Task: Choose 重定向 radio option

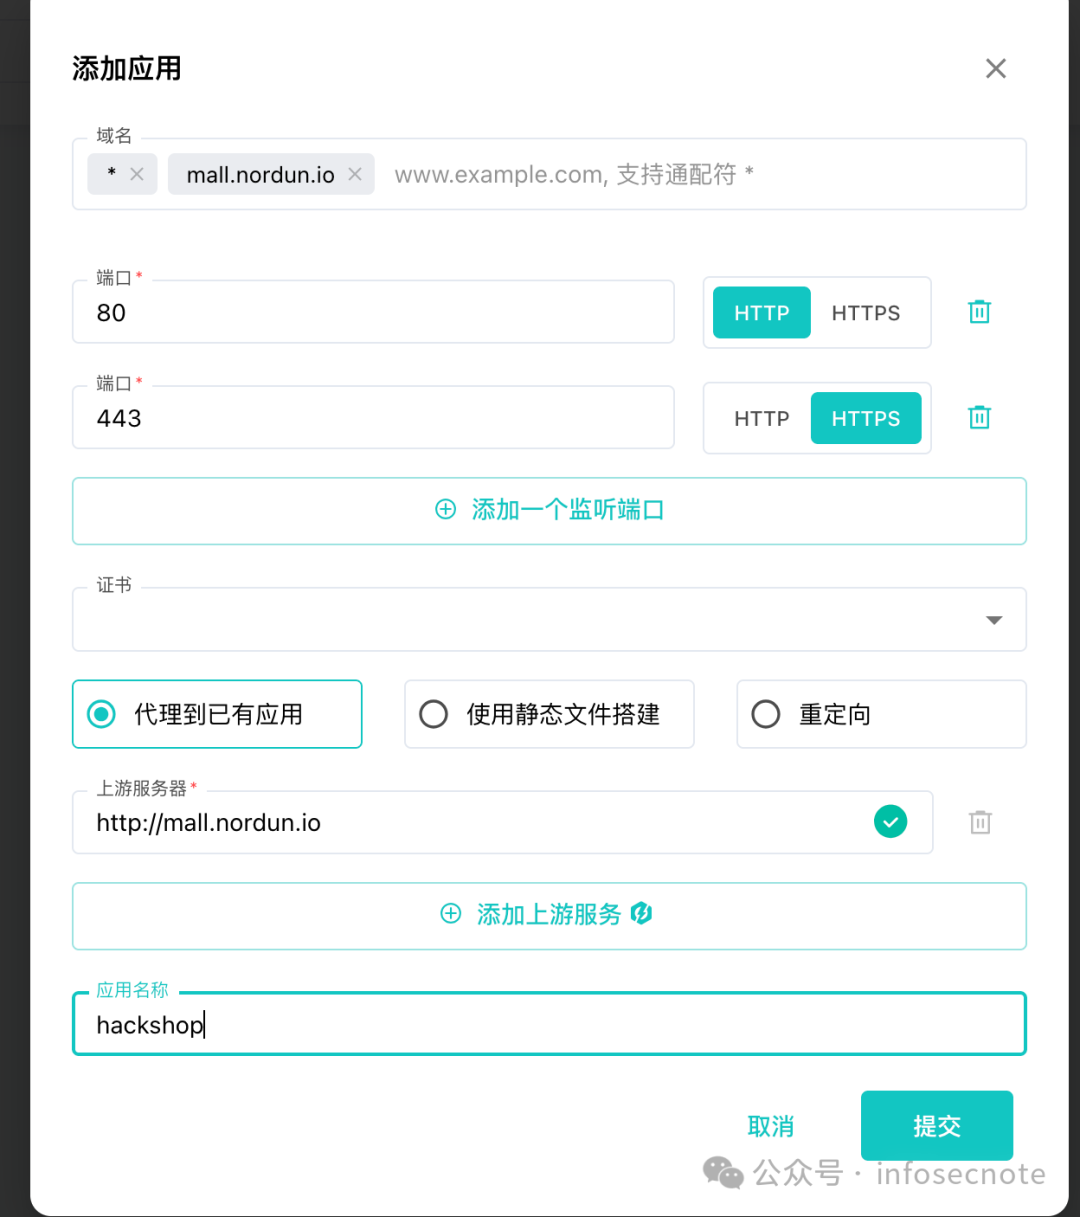Action: (x=881, y=714)
